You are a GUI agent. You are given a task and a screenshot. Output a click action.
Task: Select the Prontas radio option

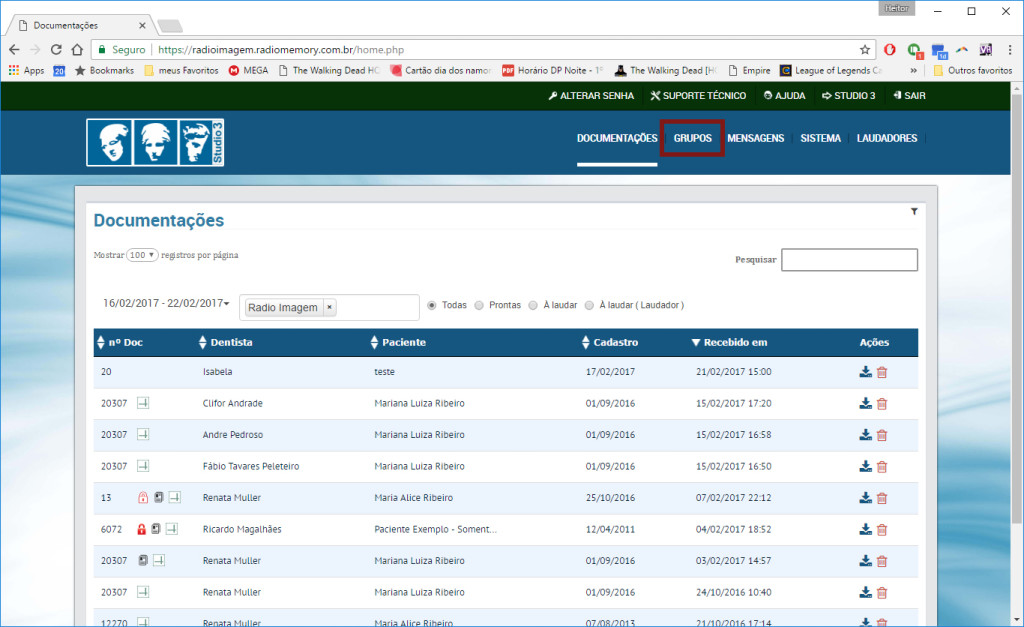(479, 305)
